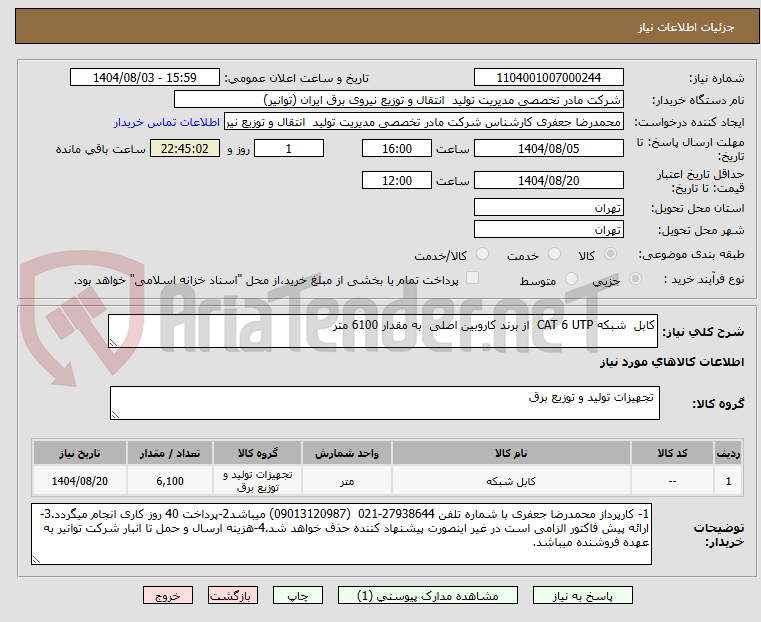Screen dimensions: 761x622
Task: Click the countdown timer 22:45:02 field
Action: [184, 148]
